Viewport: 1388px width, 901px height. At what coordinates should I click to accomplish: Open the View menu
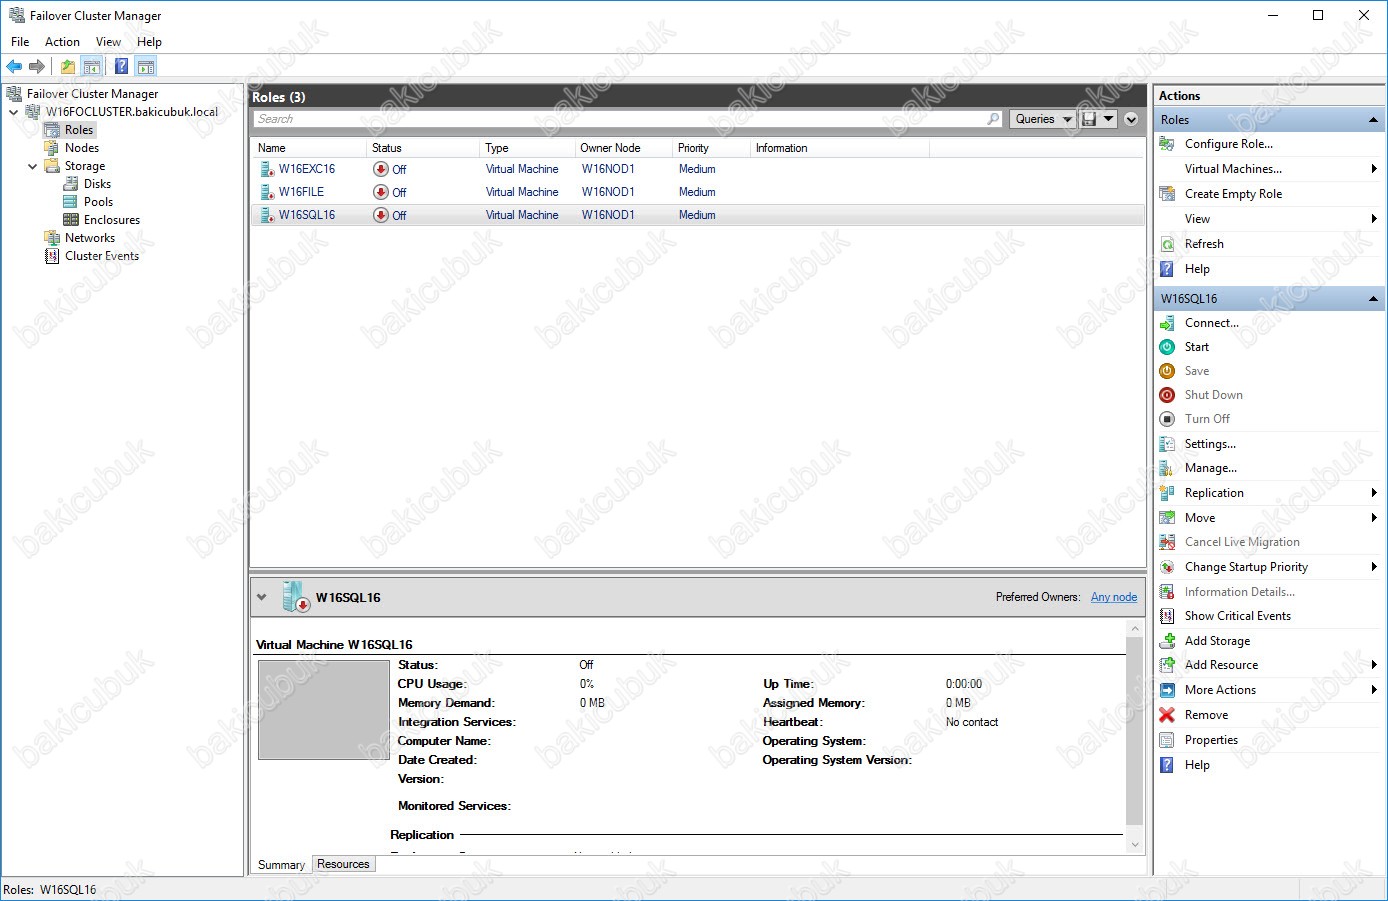(x=108, y=42)
